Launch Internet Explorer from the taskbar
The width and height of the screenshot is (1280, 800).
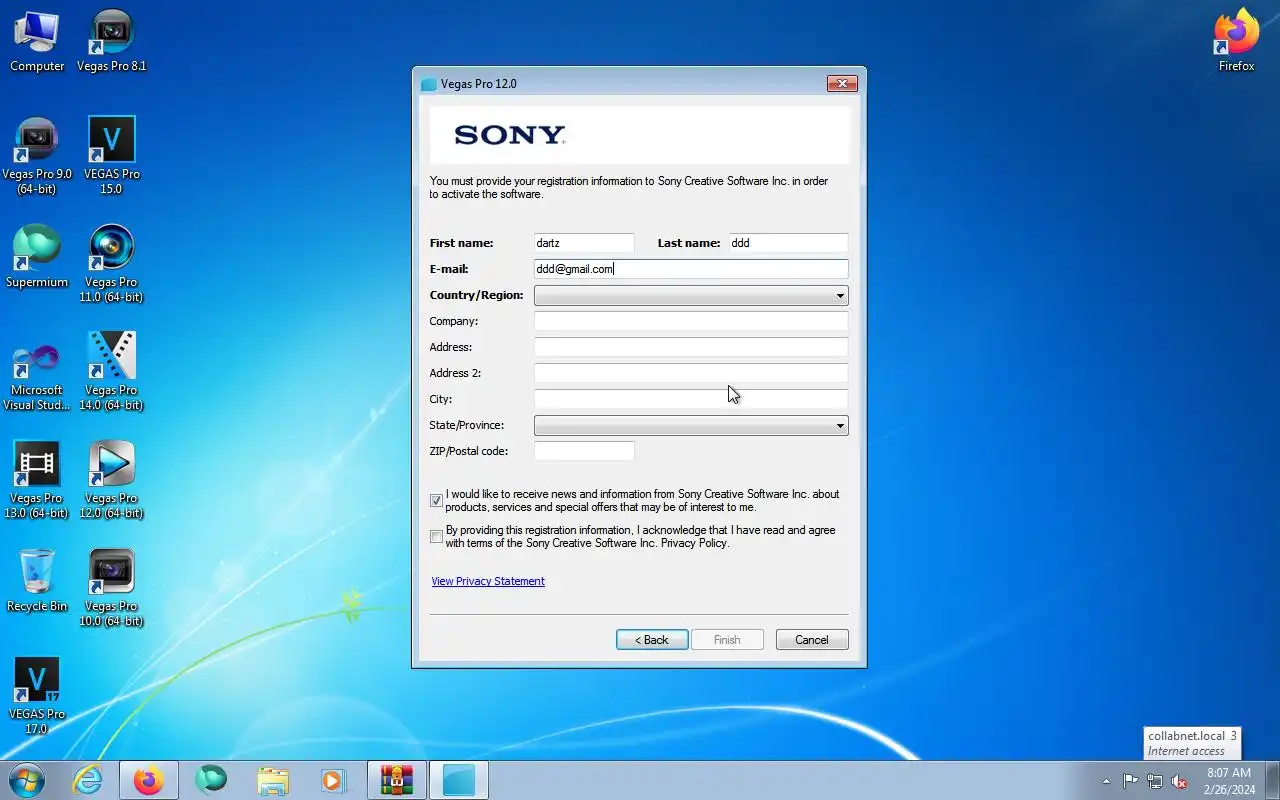tap(88, 780)
